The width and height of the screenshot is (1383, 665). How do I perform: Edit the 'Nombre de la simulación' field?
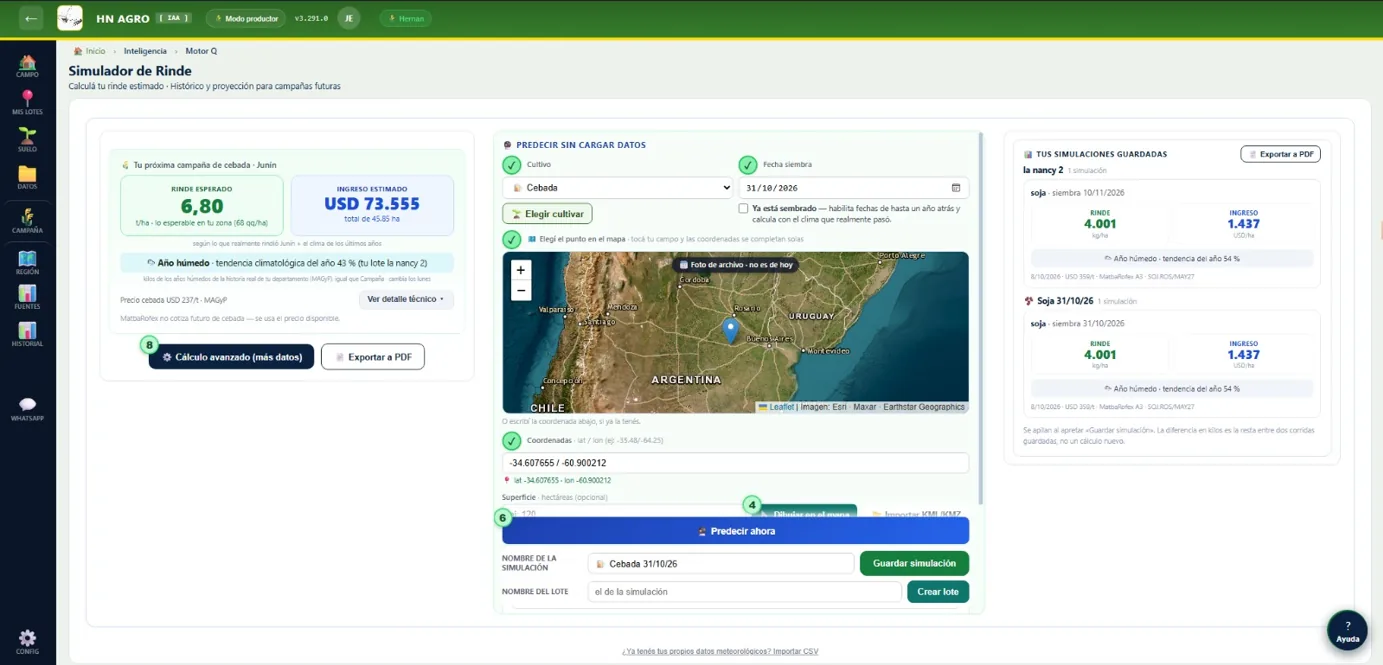(720, 564)
